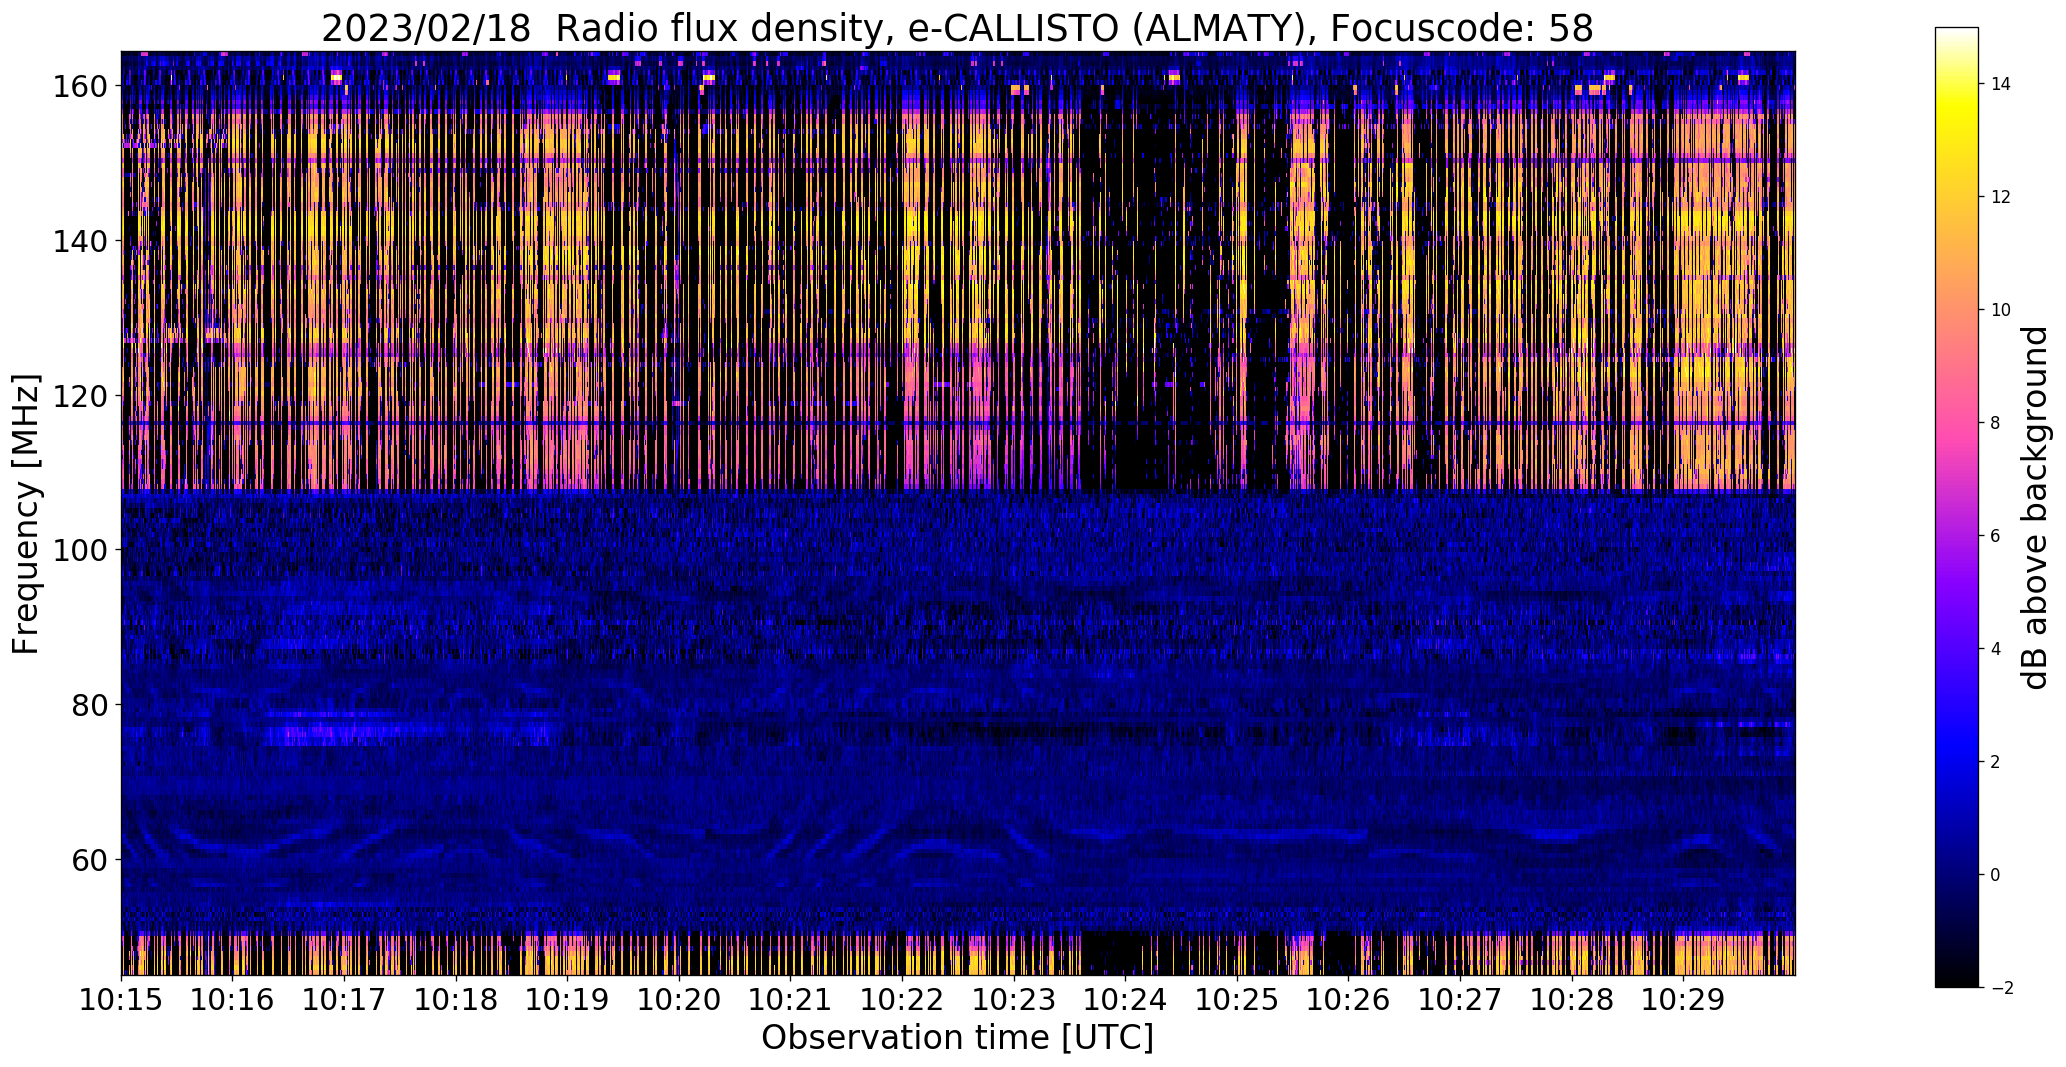Click the colorbar tick label 14
Screen dimensions: 2066x1067
pyautogui.click(x=2001, y=84)
